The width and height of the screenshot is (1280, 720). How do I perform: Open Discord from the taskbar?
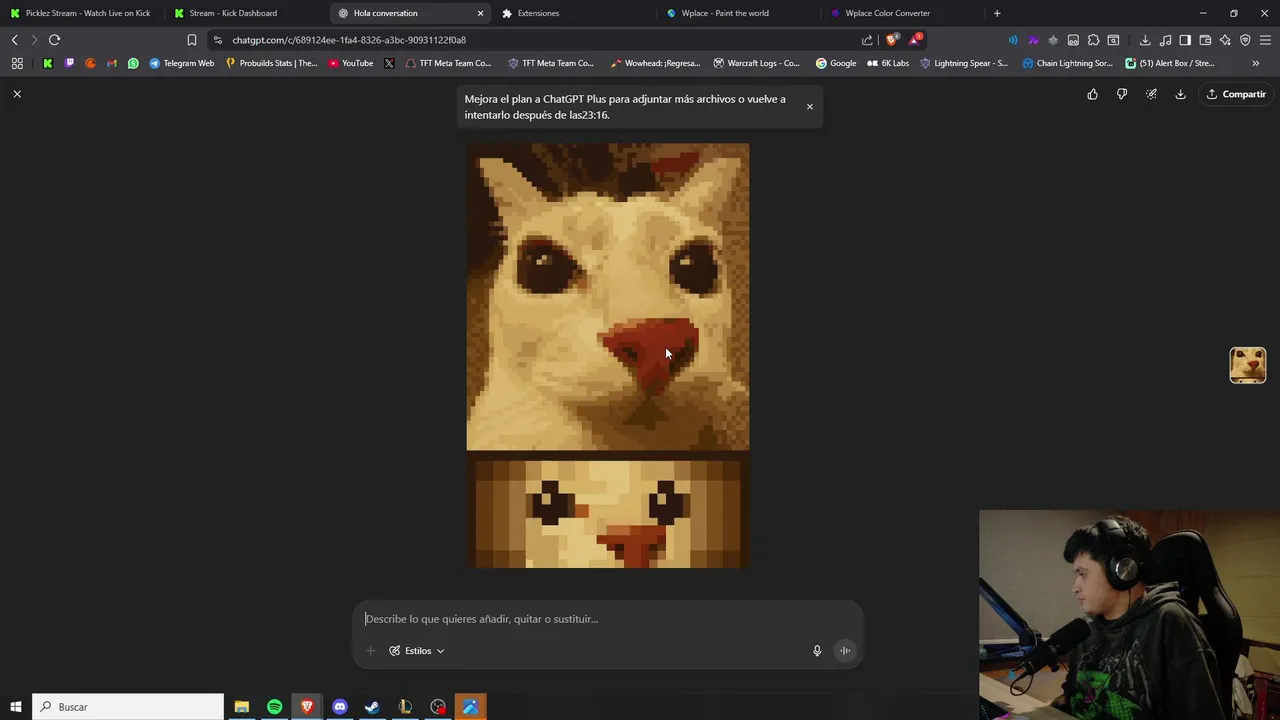click(x=340, y=707)
